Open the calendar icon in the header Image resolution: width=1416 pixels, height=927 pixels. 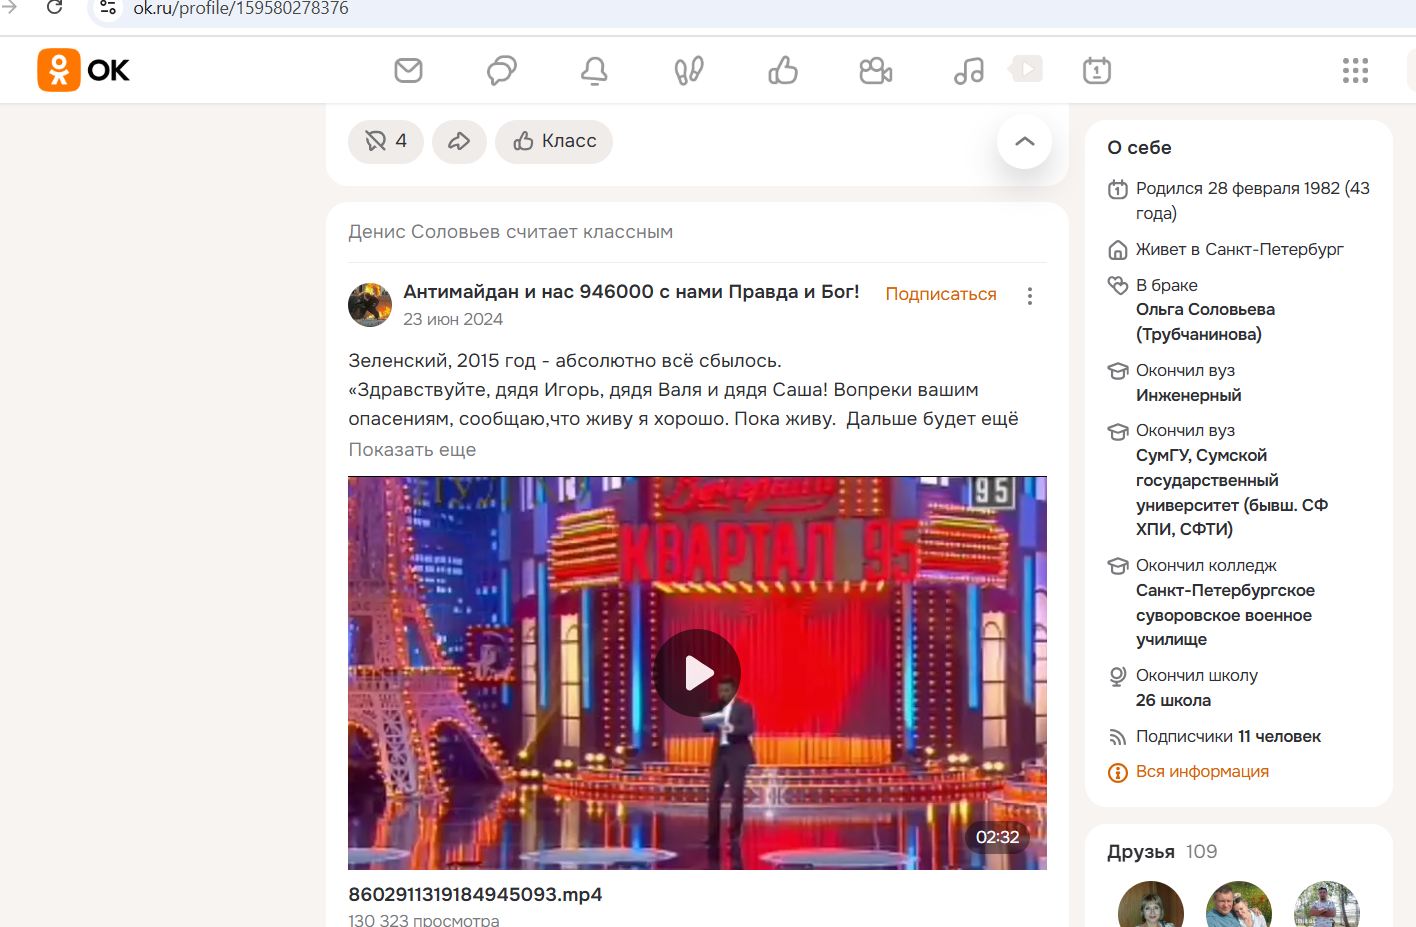[x=1097, y=70]
